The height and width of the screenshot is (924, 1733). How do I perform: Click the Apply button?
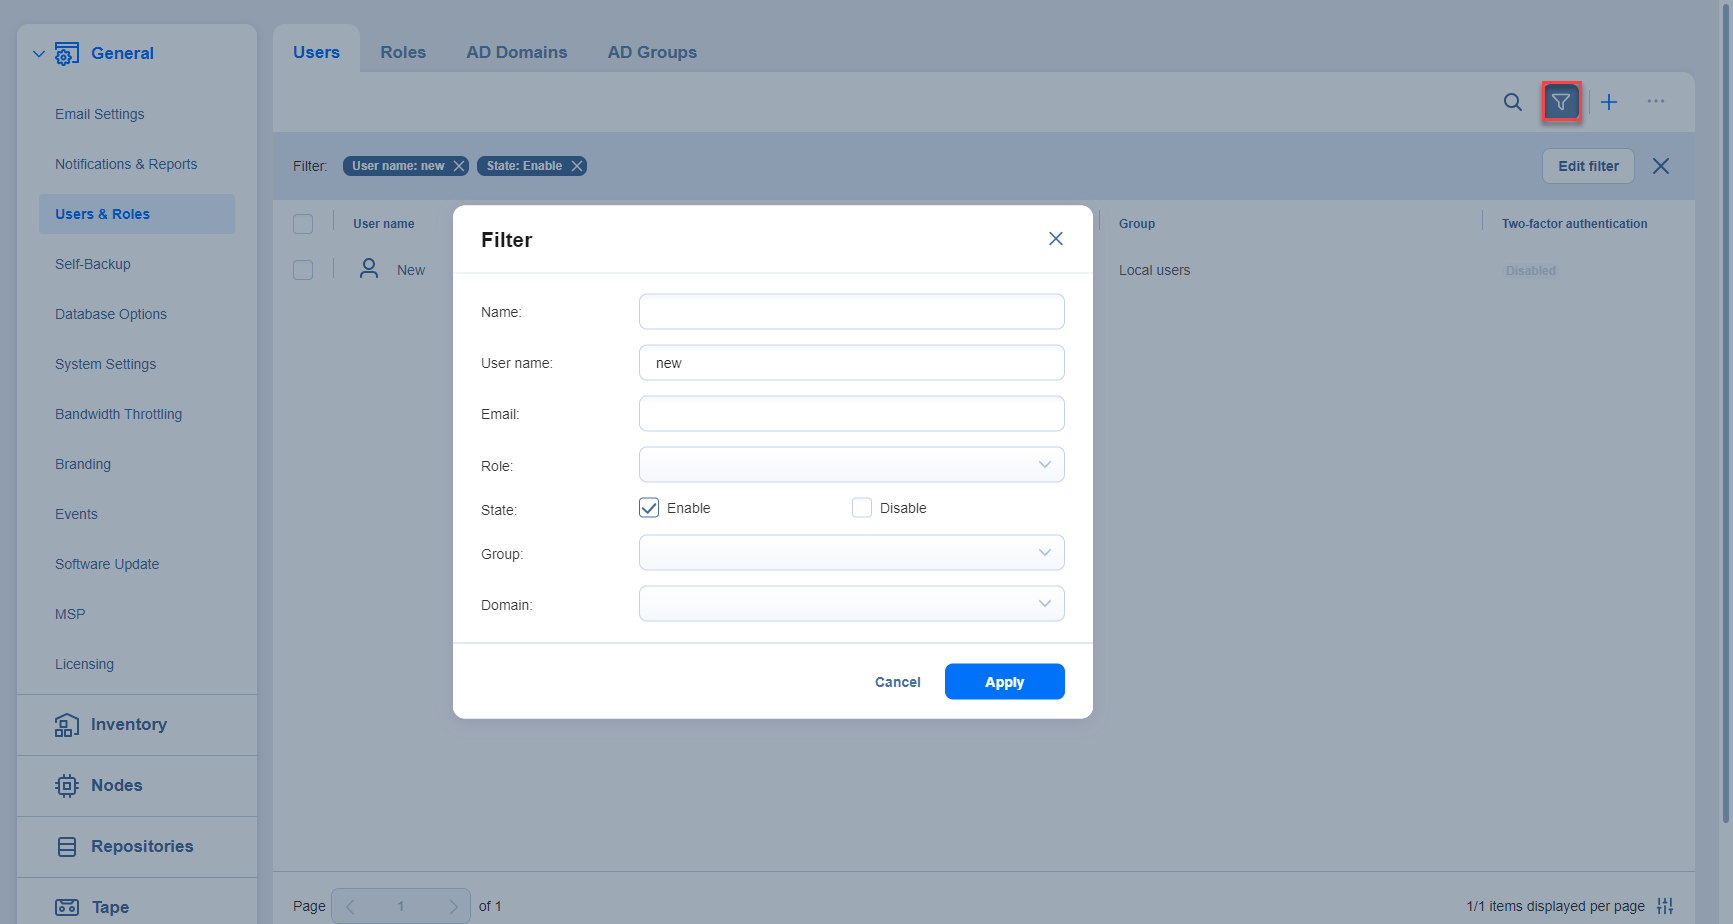(1004, 682)
